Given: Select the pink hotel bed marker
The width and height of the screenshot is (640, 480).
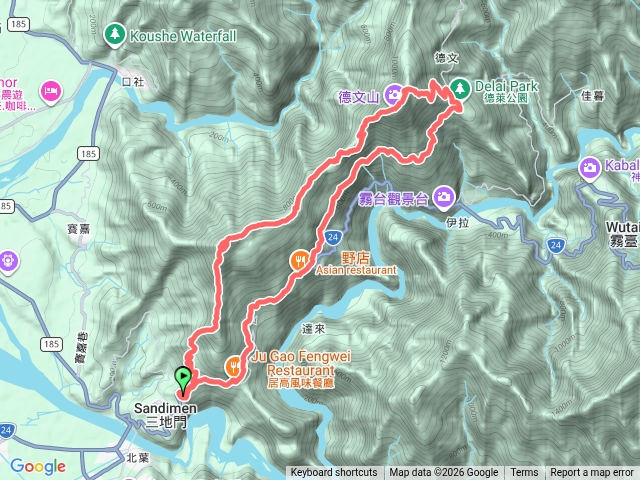Looking at the screenshot, I should pos(51,92).
